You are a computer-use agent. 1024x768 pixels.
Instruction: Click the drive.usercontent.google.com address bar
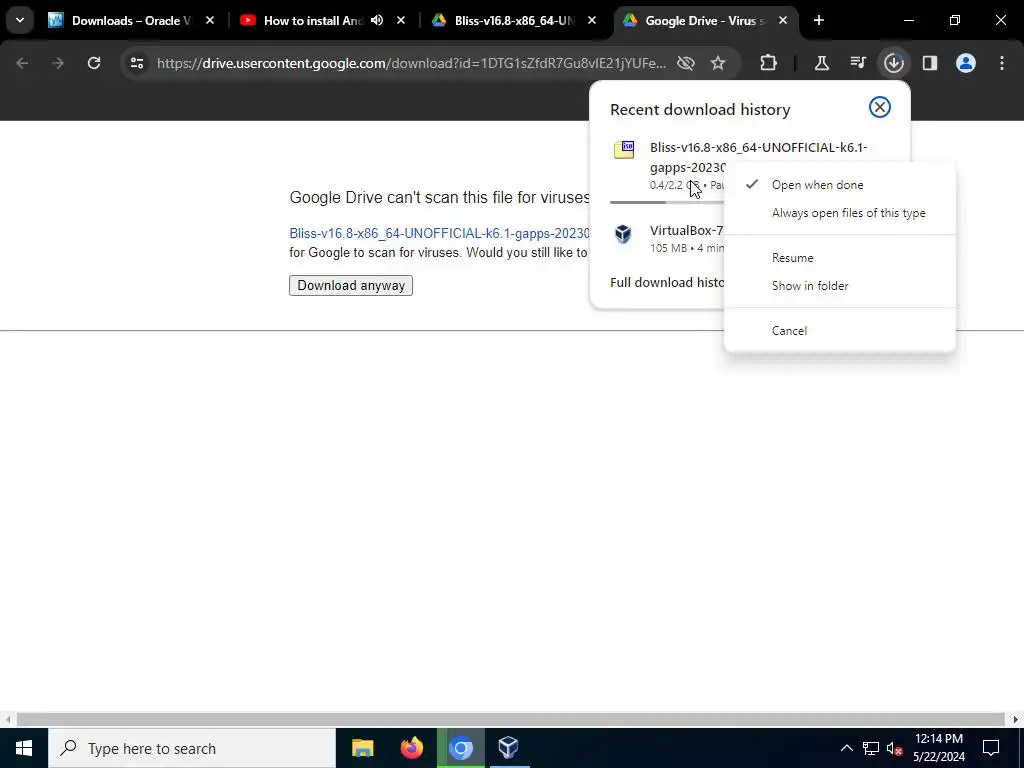411,63
